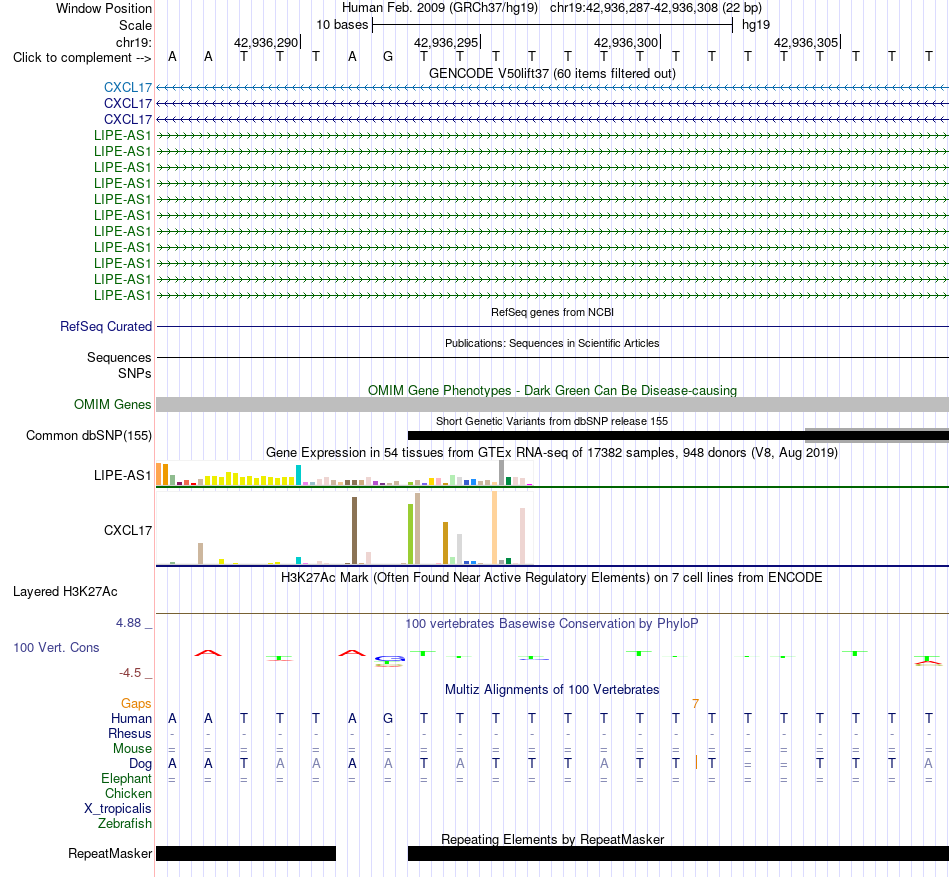The width and height of the screenshot is (950, 877).
Task: Click the Elephant species label
Action: 126,779
